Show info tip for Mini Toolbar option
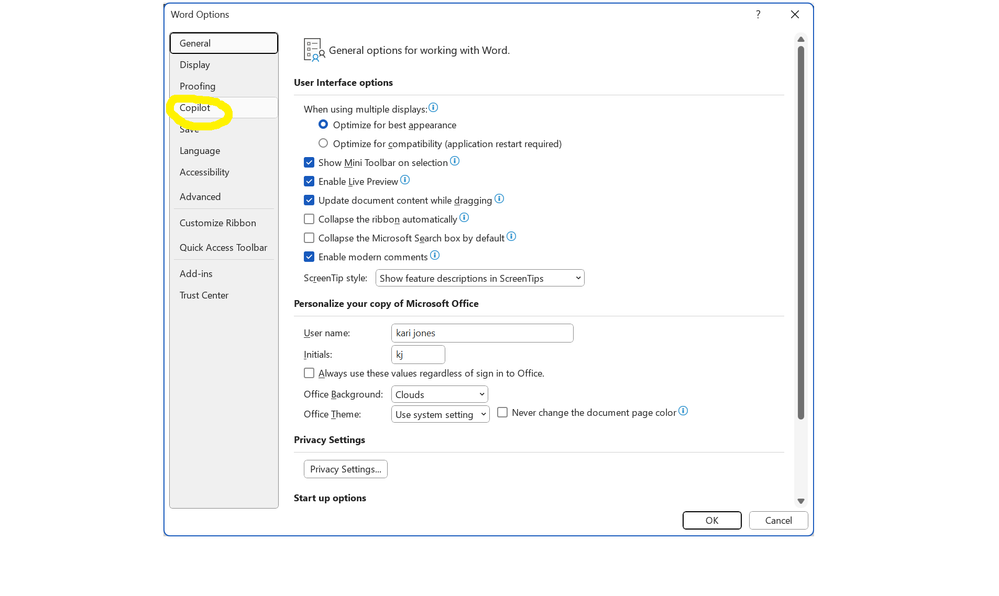Image resolution: width=999 pixels, height=596 pixels. click(x=455, y=161)
